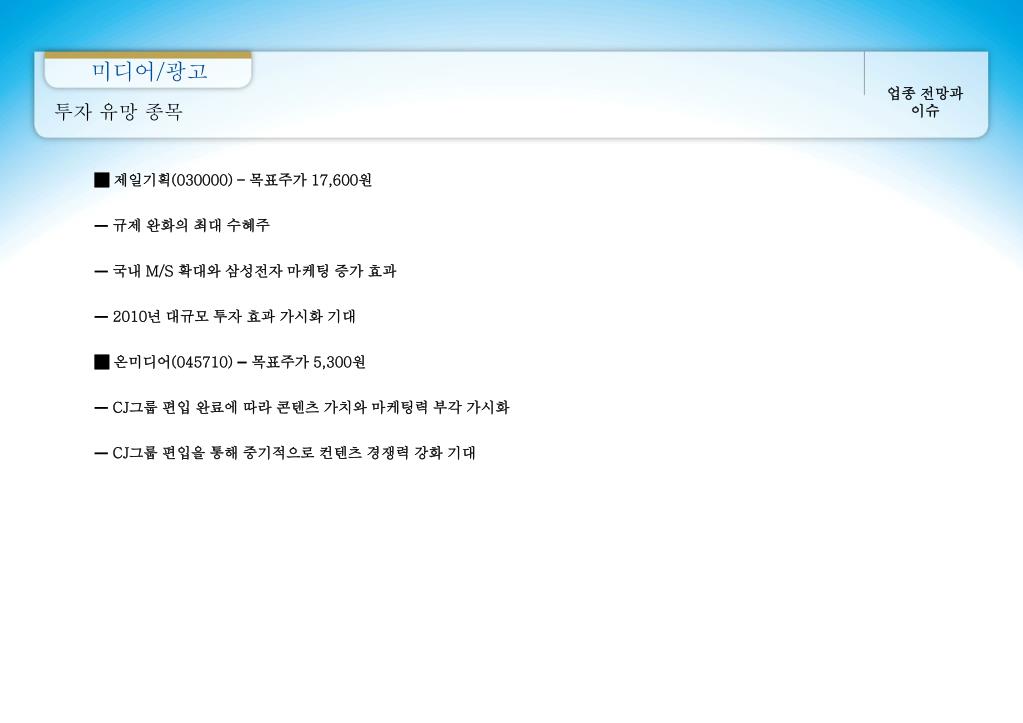
Task: Click the 2010년 대규모 투자 효과 line
Action: point(225,316)
